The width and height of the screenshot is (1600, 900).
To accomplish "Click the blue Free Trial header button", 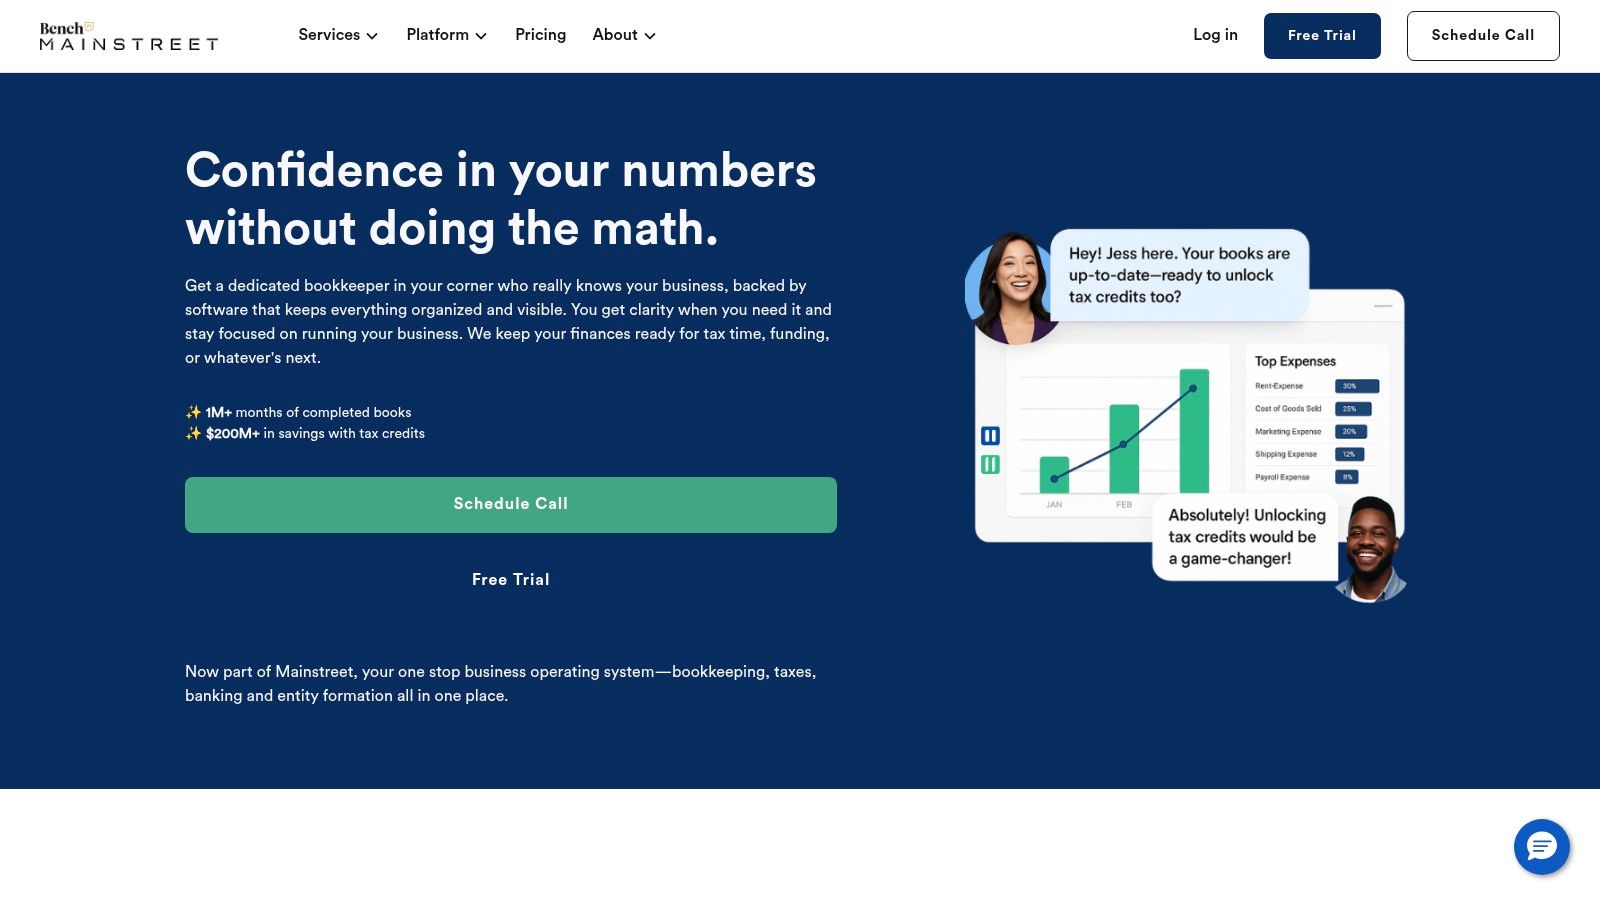I will click(x=1322, y=36).
